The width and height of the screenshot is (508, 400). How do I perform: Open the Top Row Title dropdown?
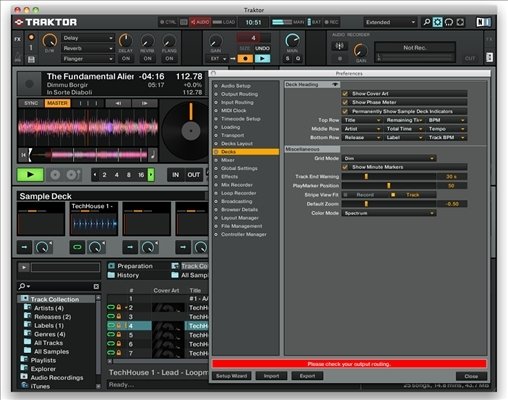(362, 120)
